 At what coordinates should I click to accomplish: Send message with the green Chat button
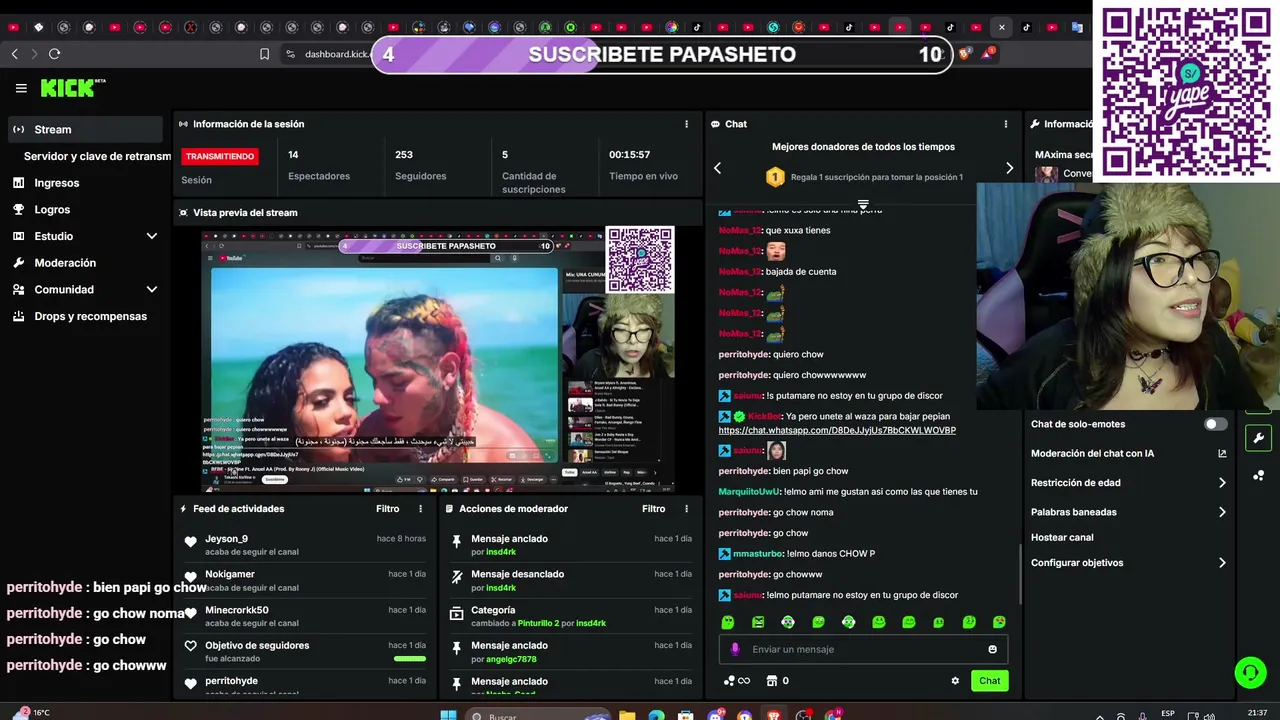[x=989, y=681]
